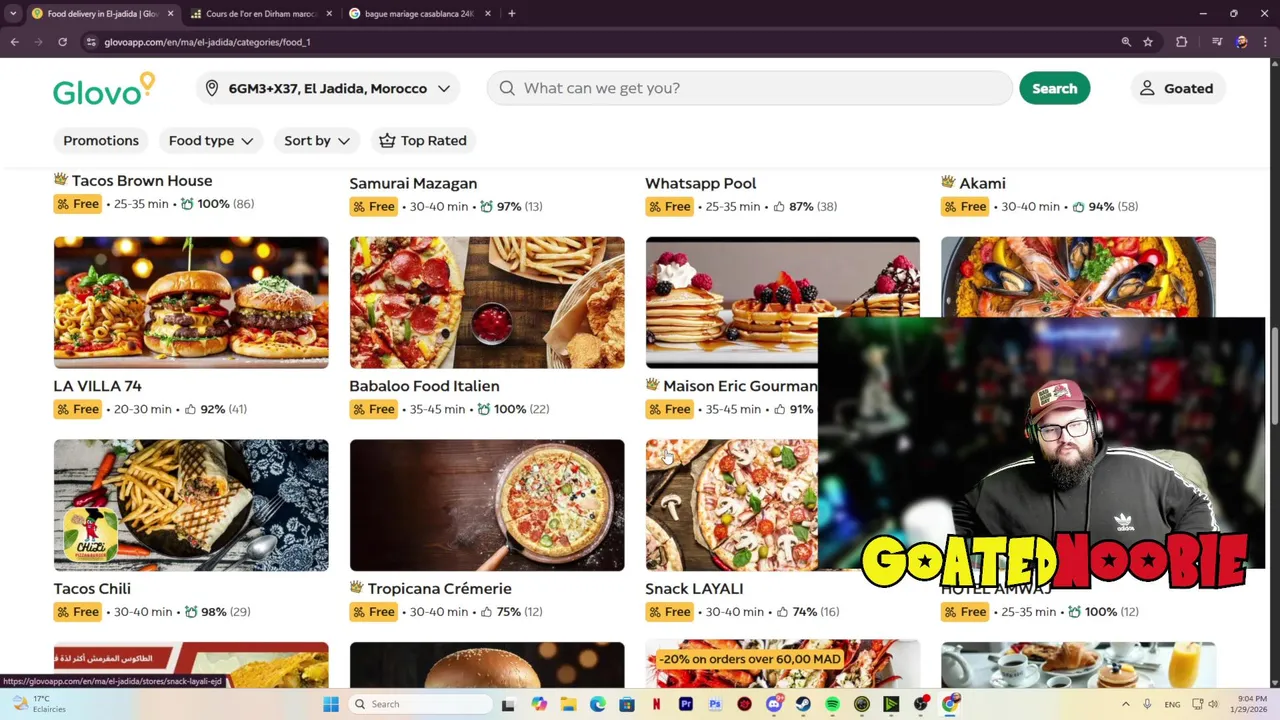
Task: Toggle the Top Rated filter
Action: pos(423,140)
